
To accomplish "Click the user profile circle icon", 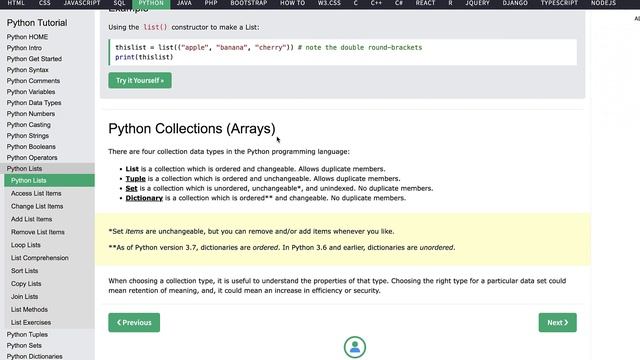I will [355, 347].
